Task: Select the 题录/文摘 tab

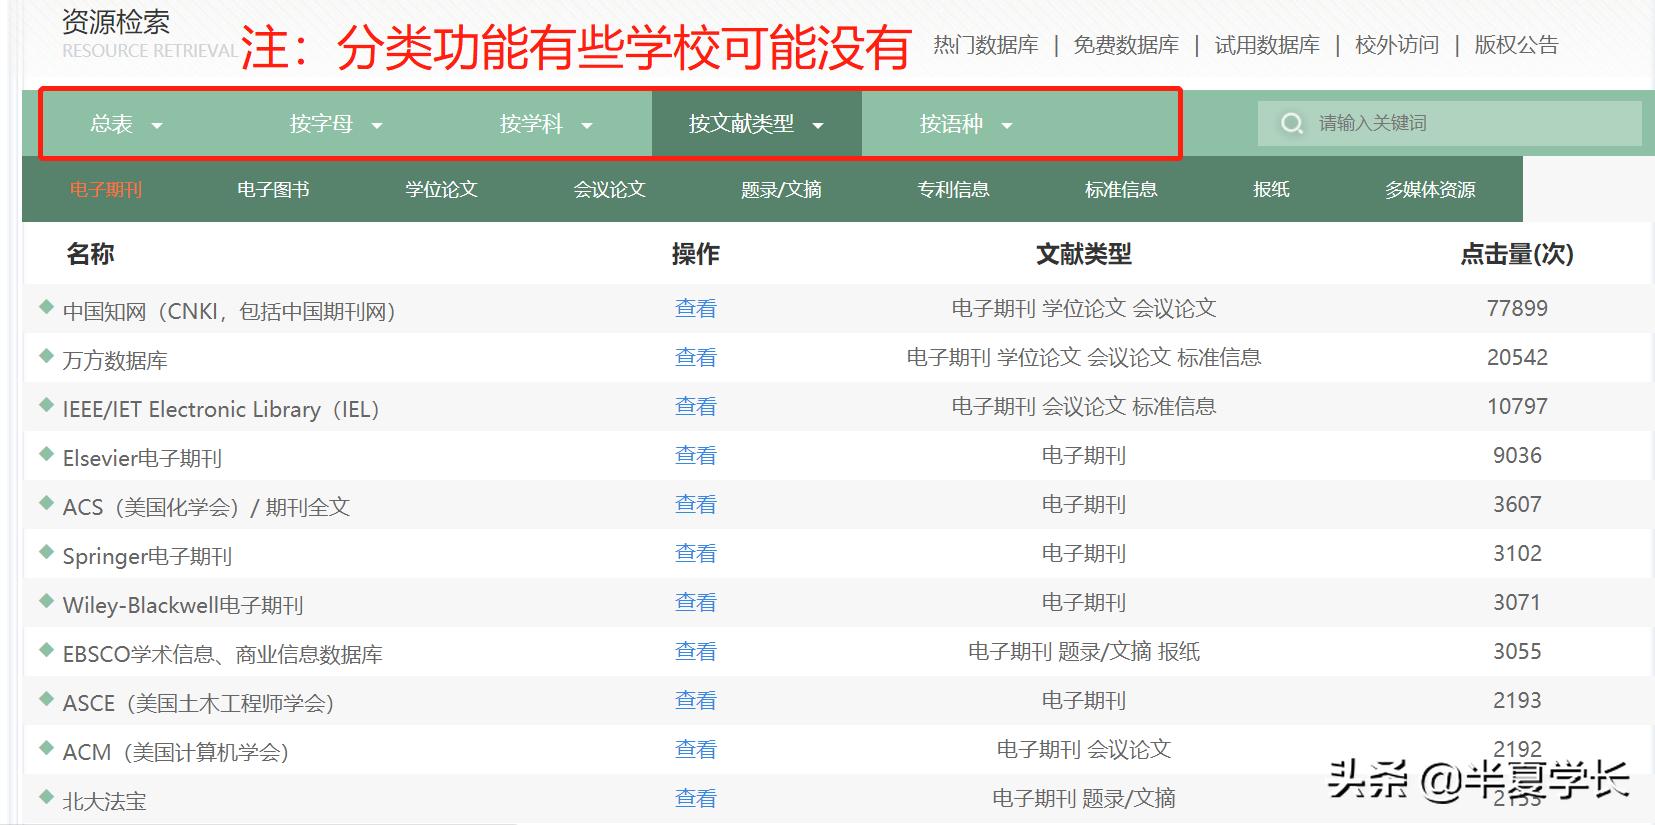Action: 781,189
